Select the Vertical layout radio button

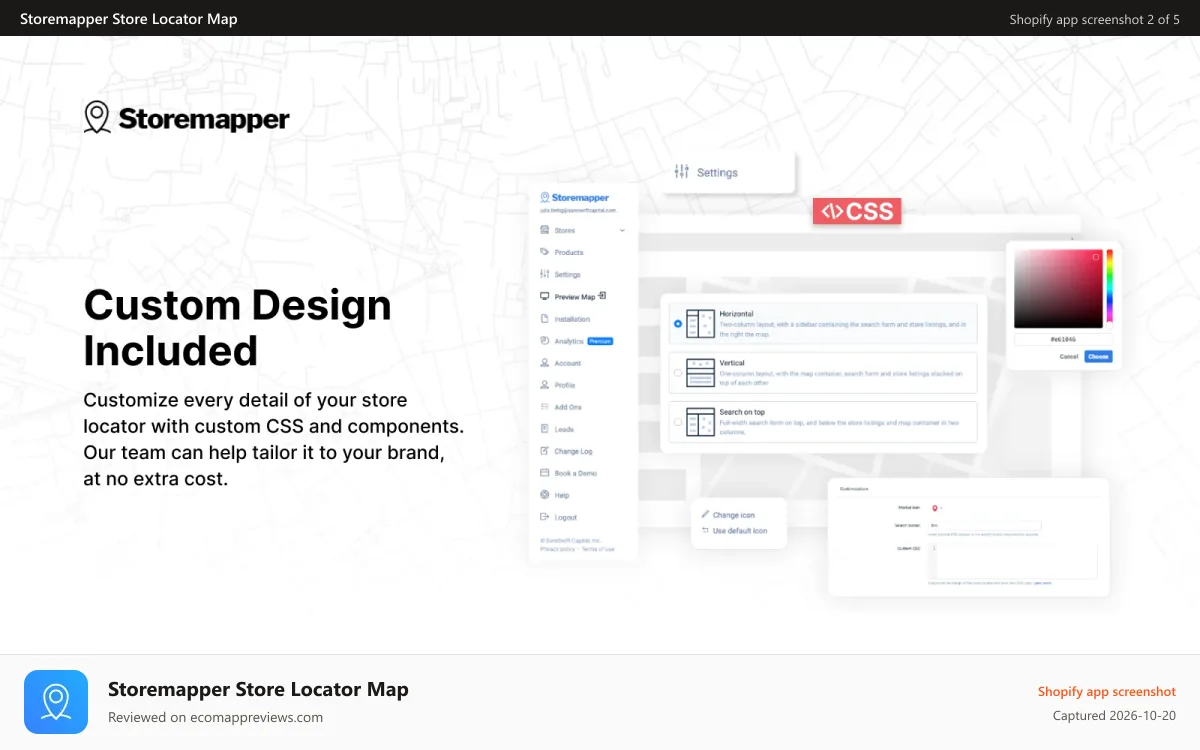tap(678, 372)
